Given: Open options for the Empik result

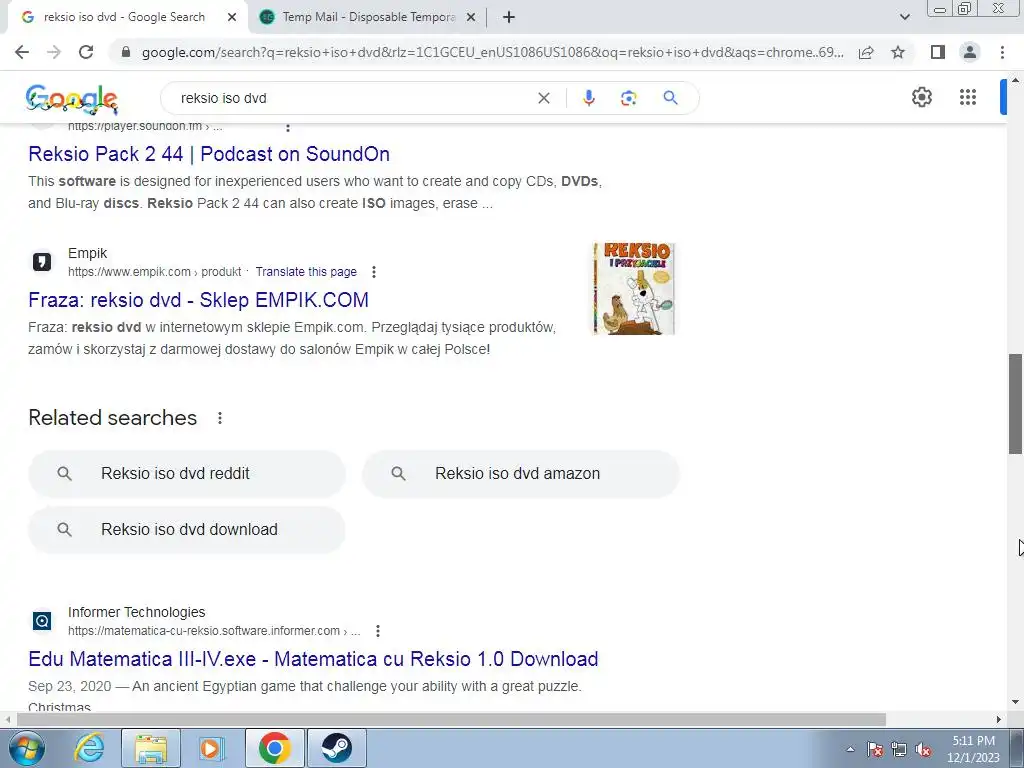Looking at the screenshot, I should coord(374,272).
